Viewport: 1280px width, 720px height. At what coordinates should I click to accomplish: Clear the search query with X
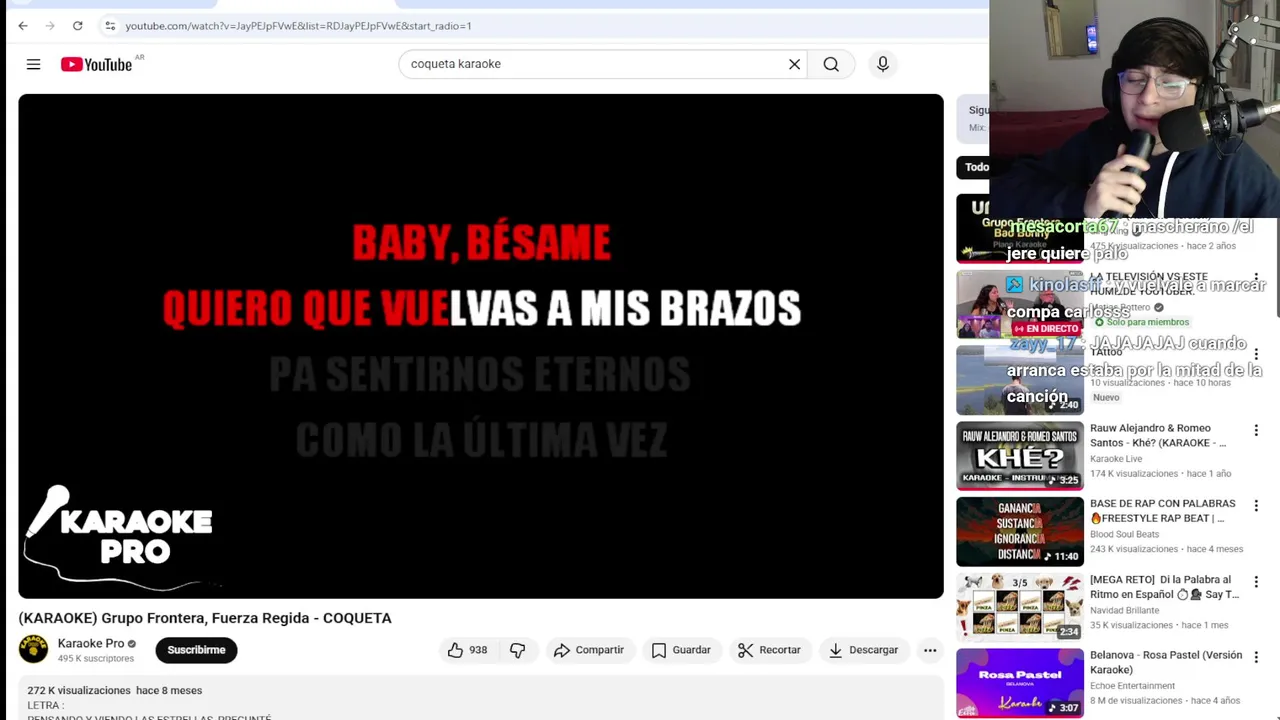coord(794,64)
